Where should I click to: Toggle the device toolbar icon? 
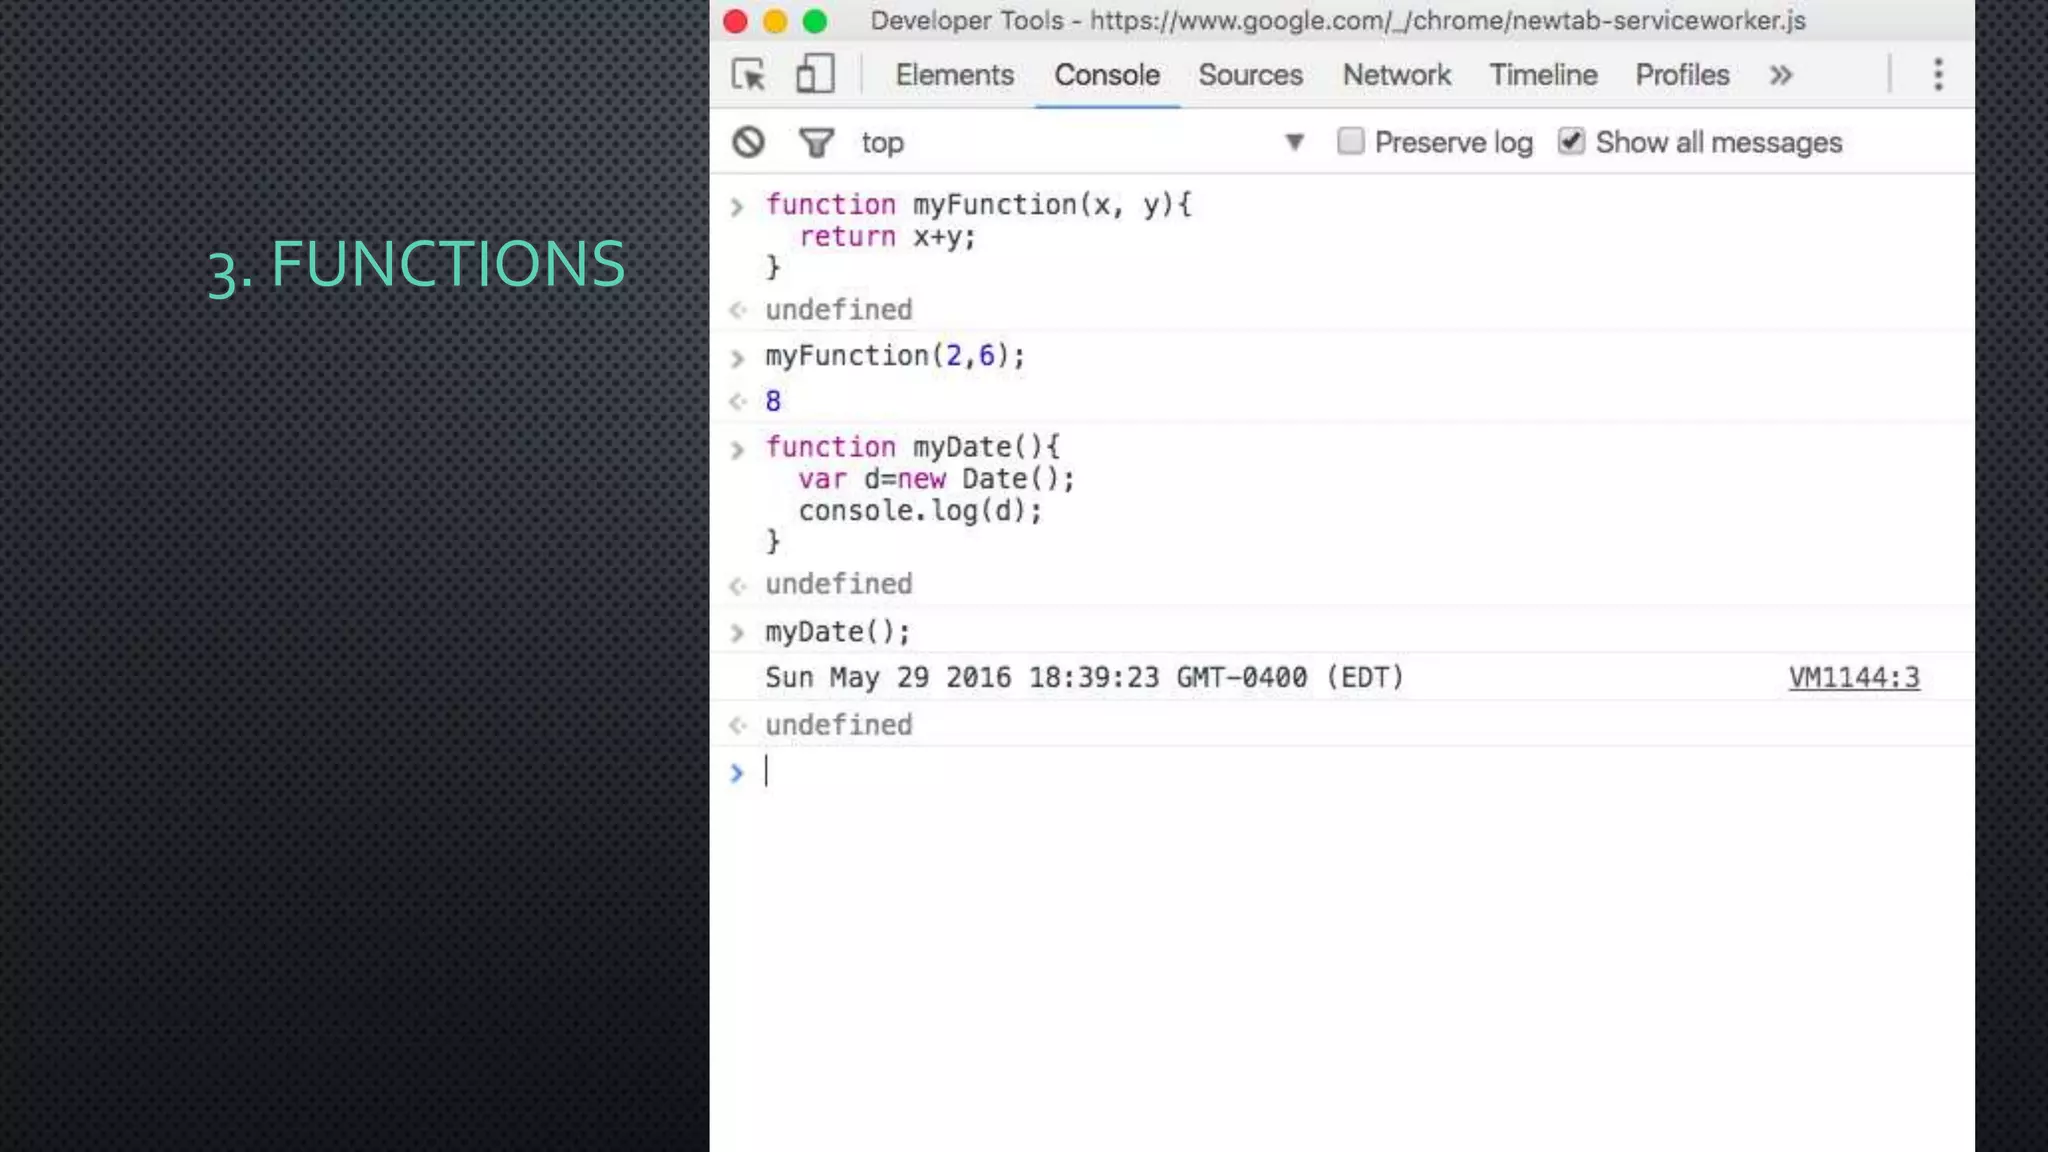[x=815, y=74]
